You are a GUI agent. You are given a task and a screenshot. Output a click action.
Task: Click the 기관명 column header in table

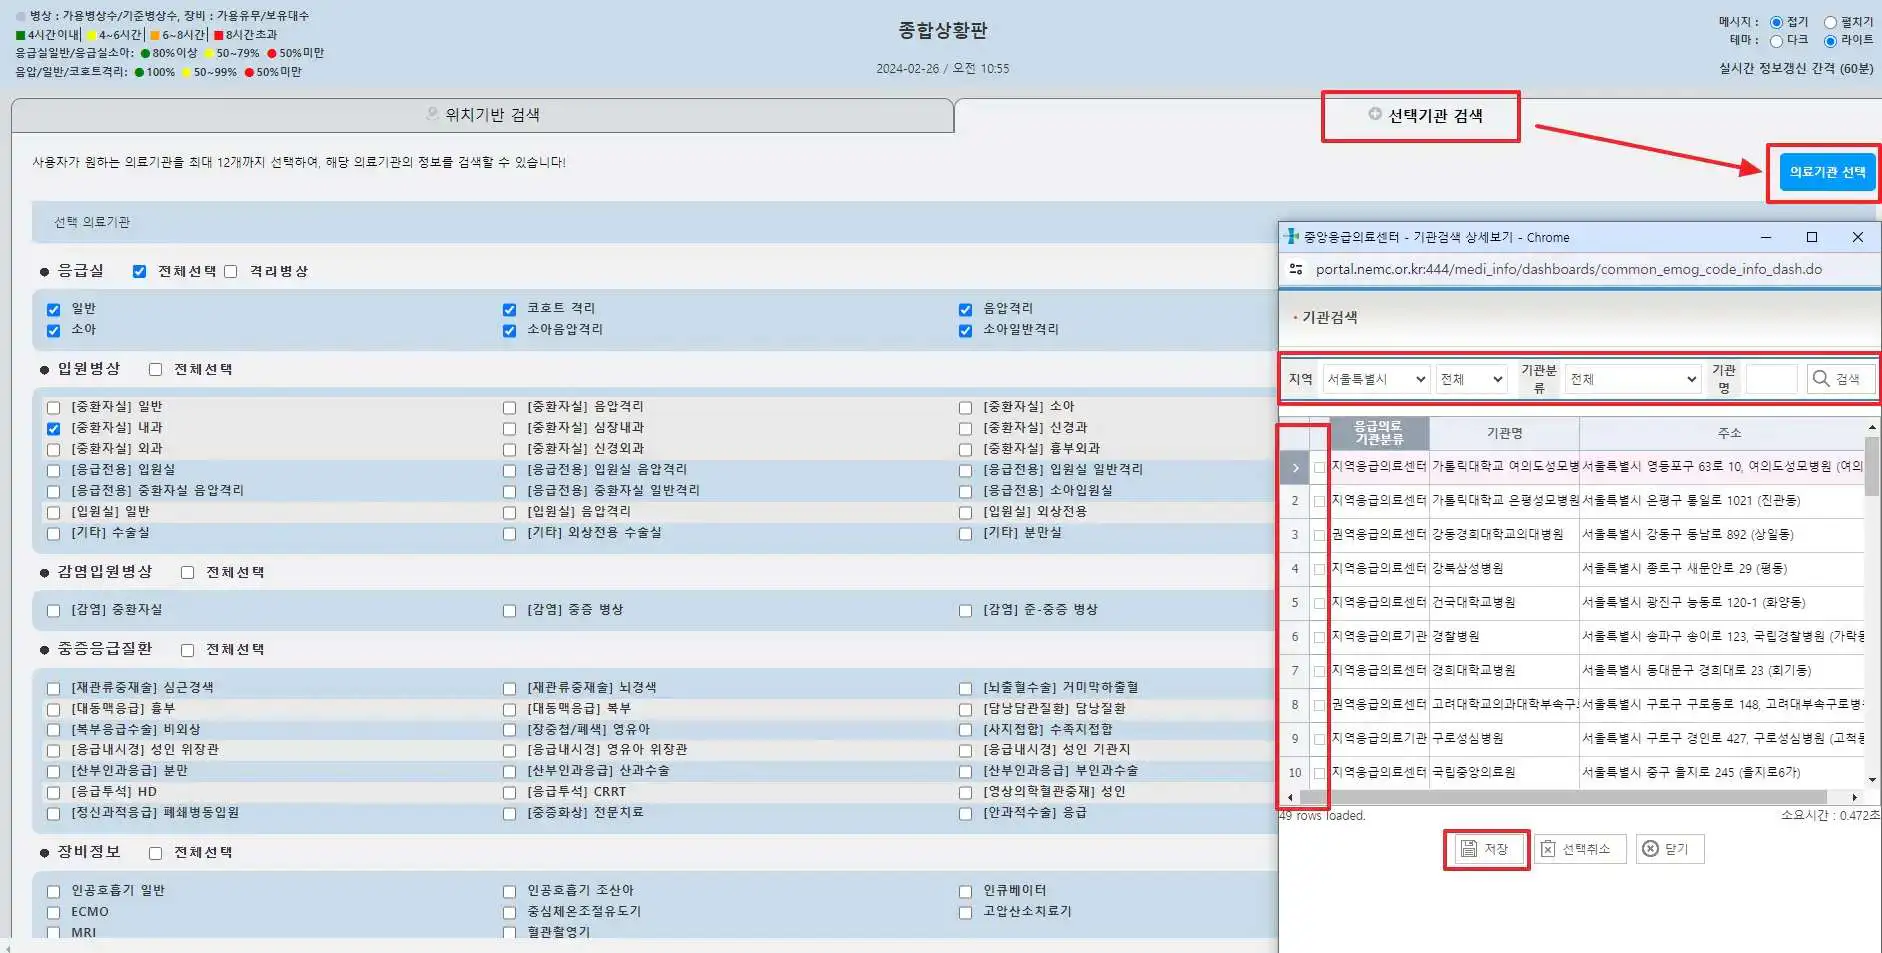point(1504,433)
